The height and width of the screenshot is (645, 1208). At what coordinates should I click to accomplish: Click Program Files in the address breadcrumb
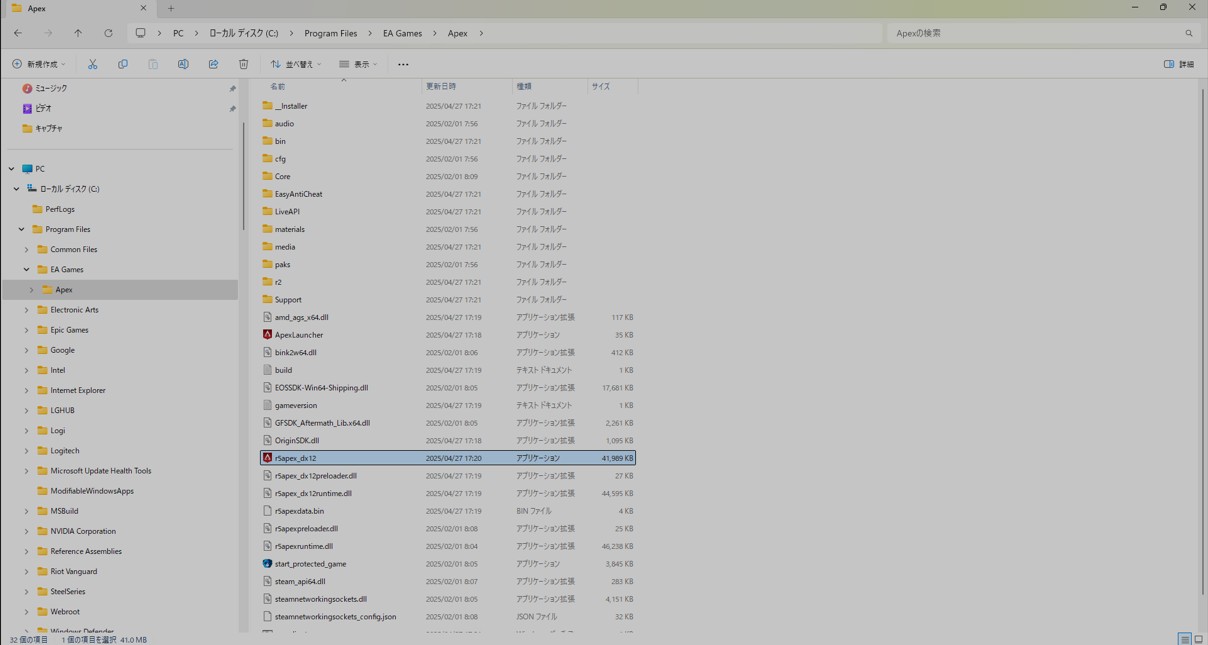pyautogui.click(x=330, y=33)
